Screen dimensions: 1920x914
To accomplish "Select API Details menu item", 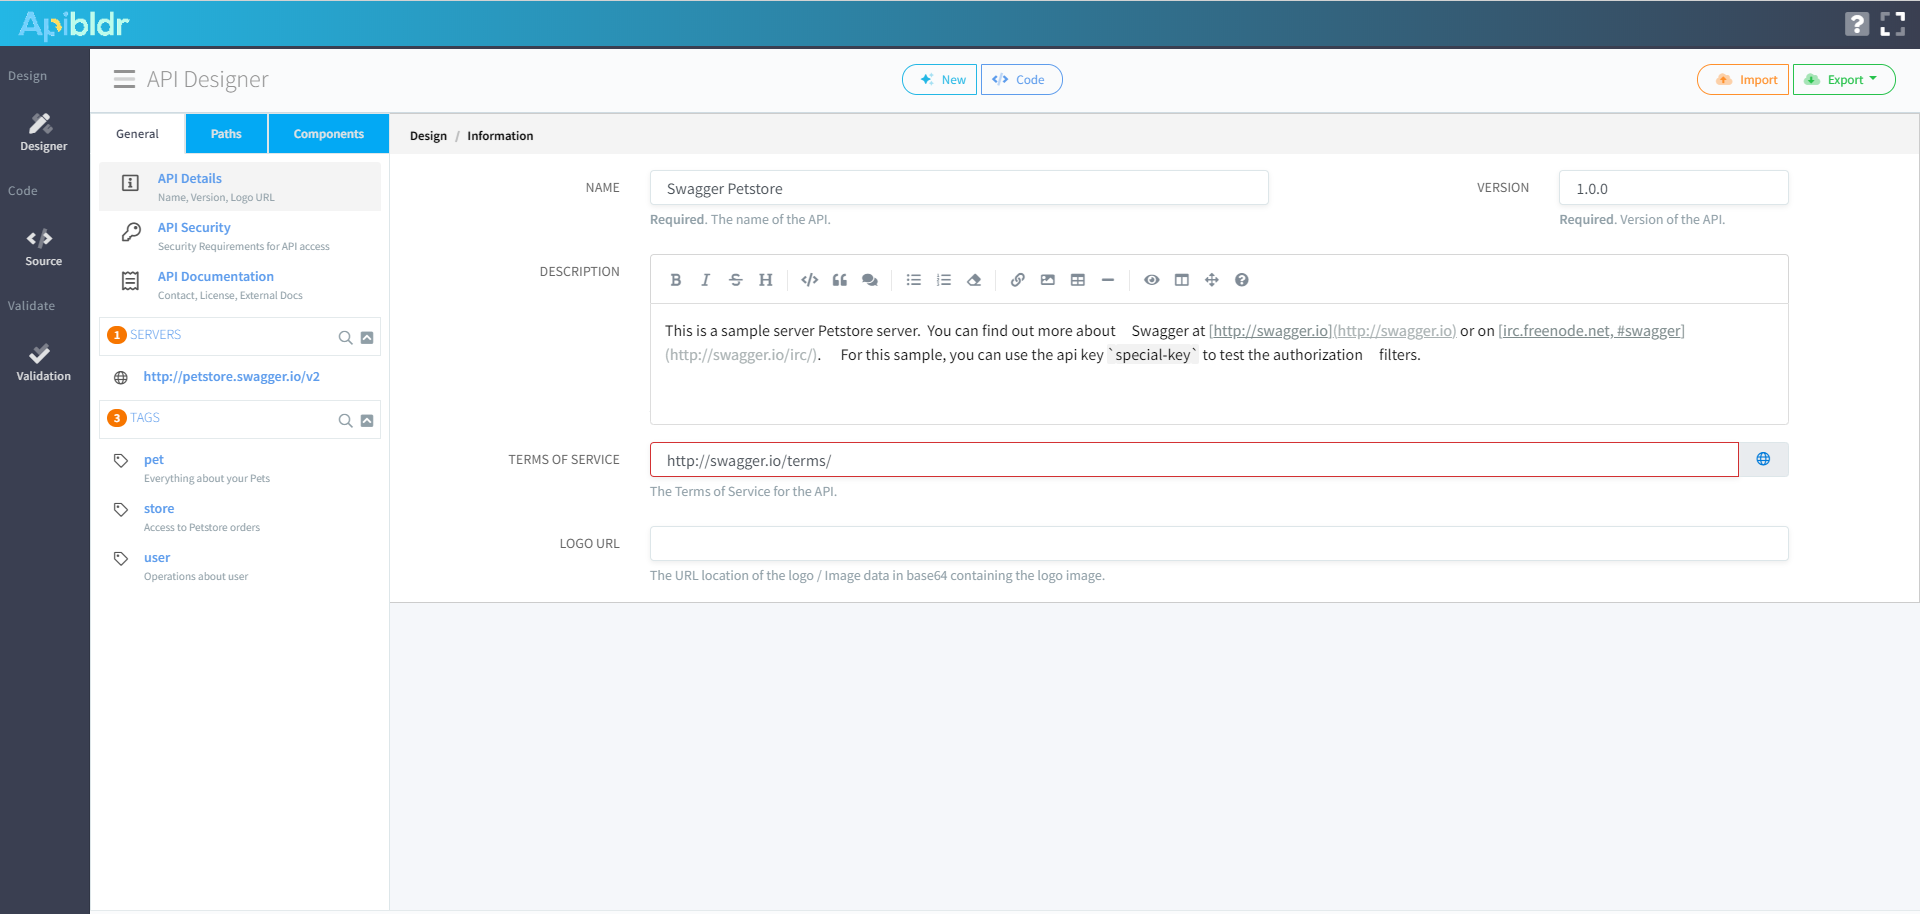I will coord(240,187).
